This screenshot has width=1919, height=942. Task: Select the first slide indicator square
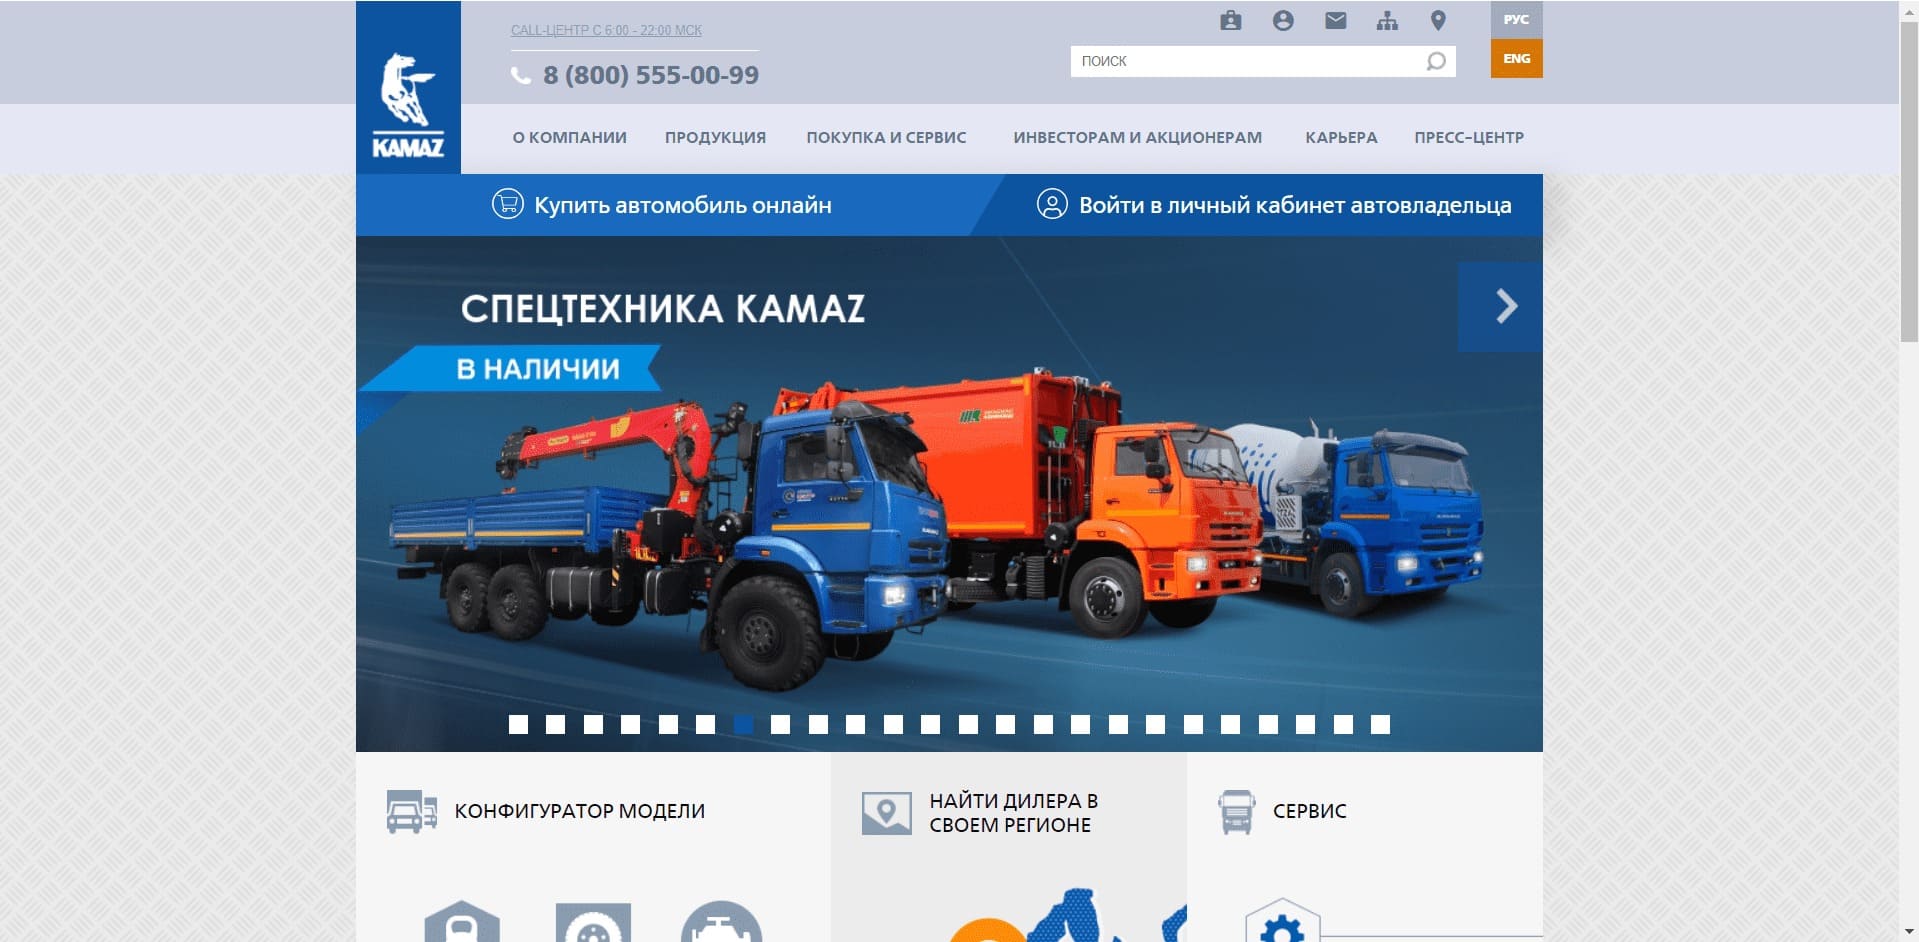click(x=518, y=724)
